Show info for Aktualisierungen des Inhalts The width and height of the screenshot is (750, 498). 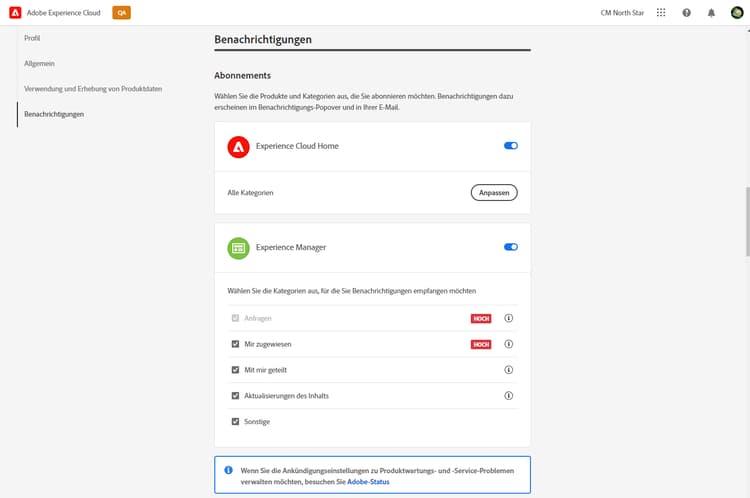pos(508,396)
